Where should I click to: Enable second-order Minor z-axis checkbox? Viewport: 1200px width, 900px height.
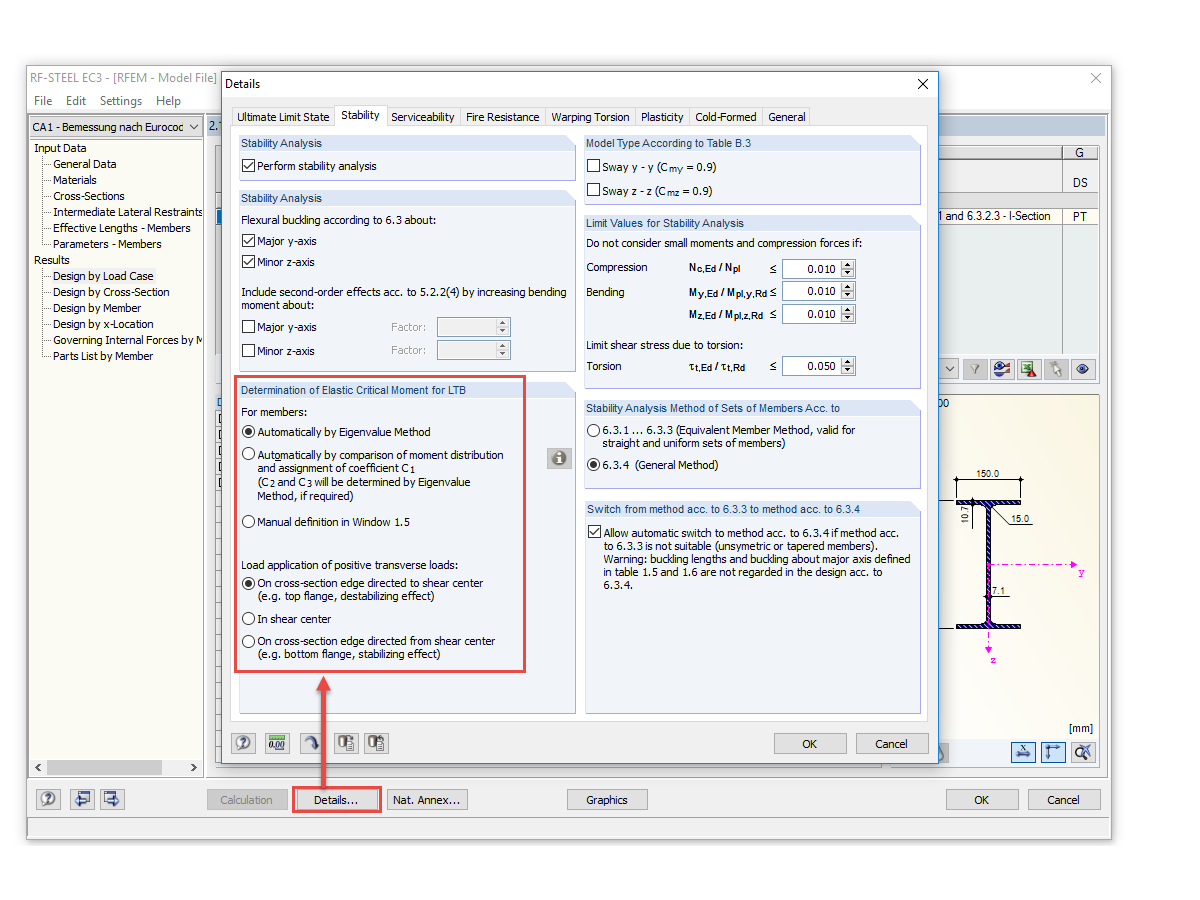coord(249,351)
